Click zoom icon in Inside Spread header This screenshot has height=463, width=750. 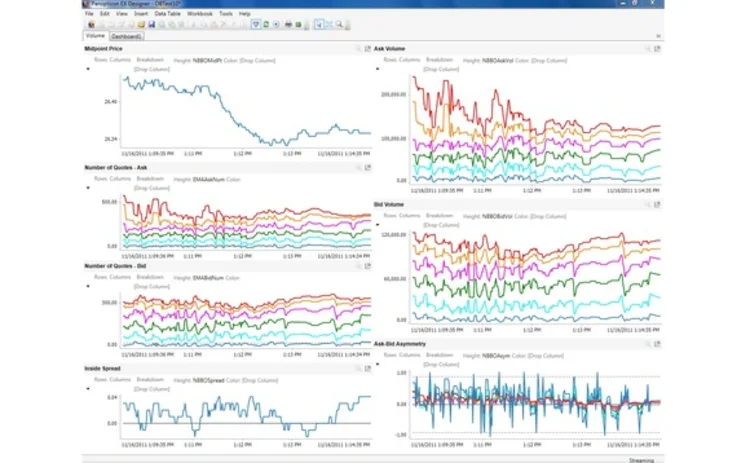coord(358,368)
